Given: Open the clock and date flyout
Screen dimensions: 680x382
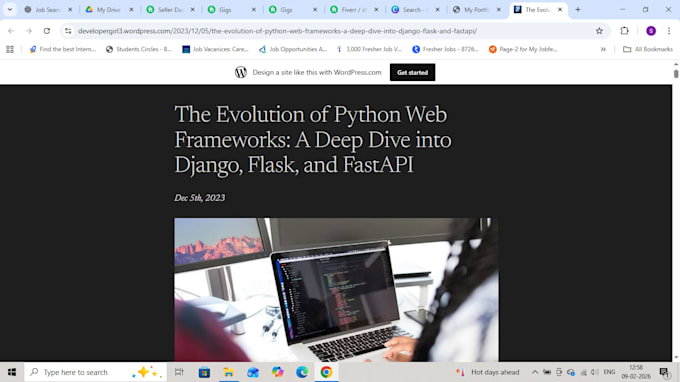Looking at the screenshot, I should tap(636, 372).
